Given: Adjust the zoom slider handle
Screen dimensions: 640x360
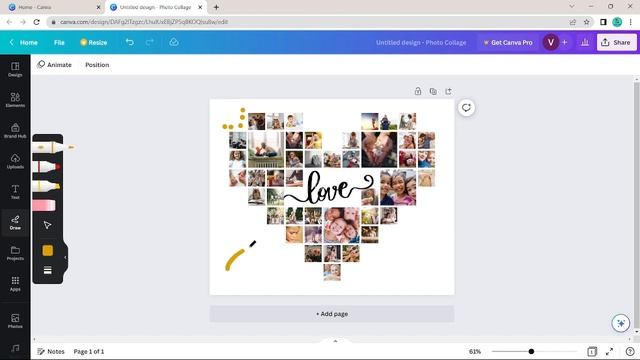Looking at the screenshot, I should click(531, 351).
